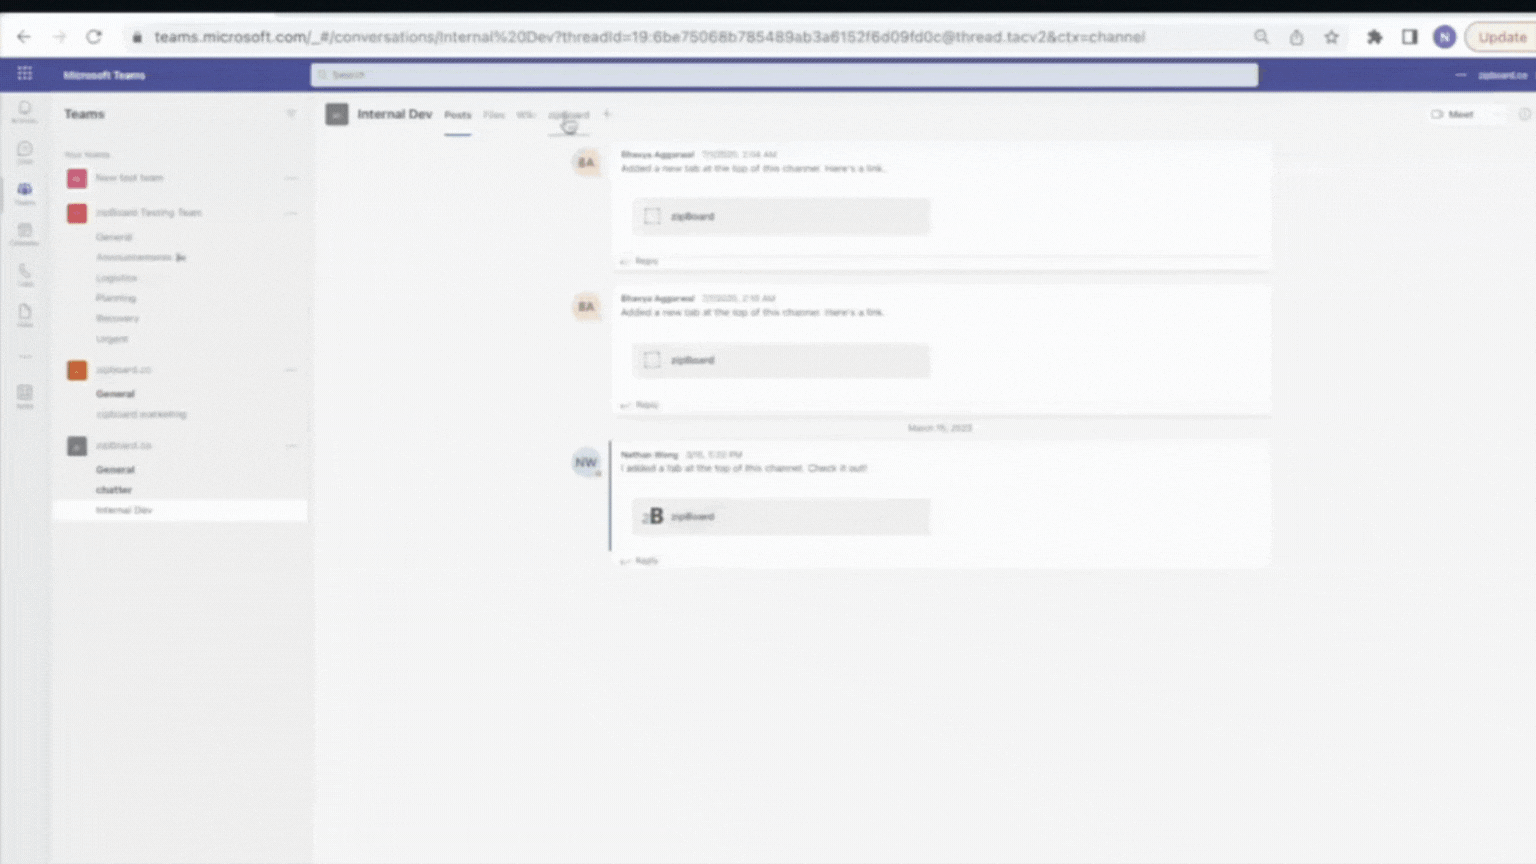
Task: Open Calls from the left rail
Action: click(x=25, y=275)
